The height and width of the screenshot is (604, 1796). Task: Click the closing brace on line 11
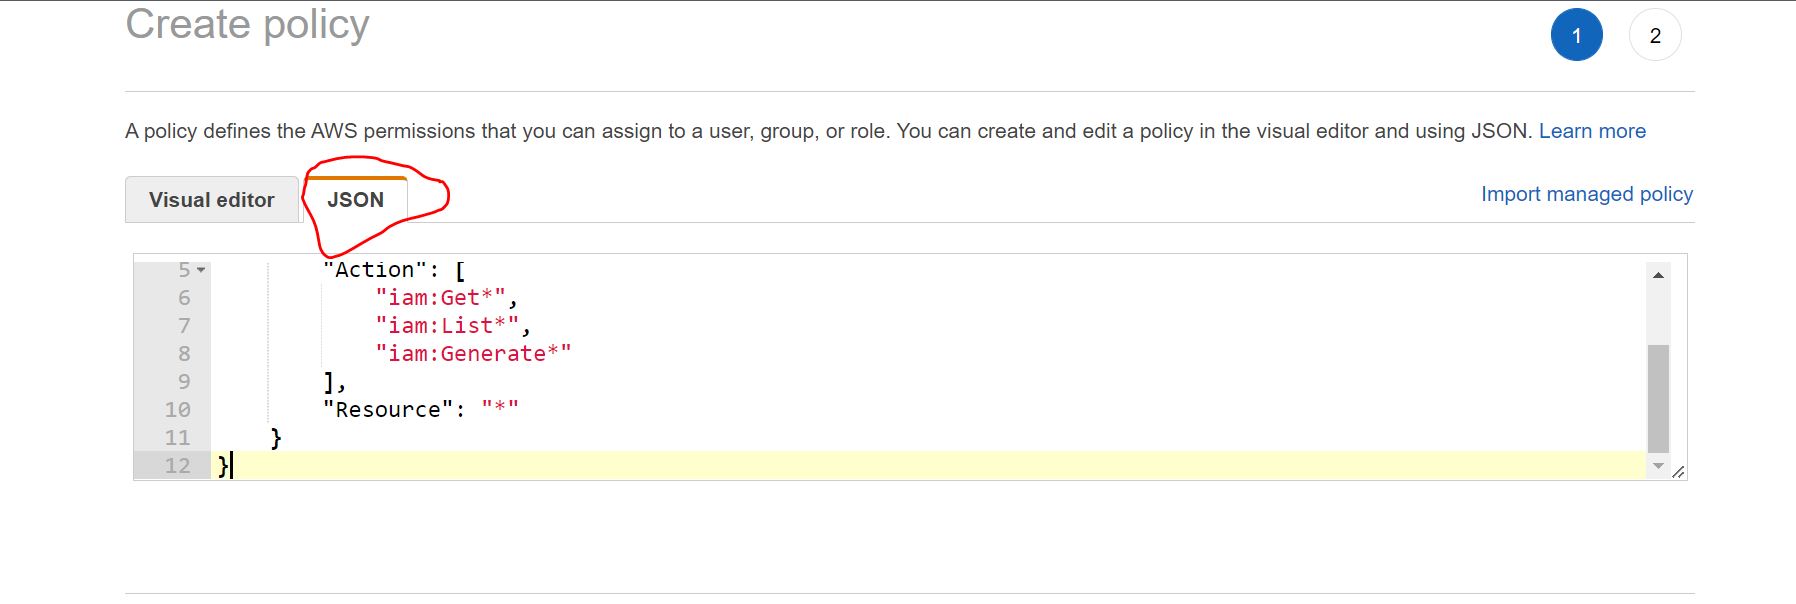click(x=276, y=438)
